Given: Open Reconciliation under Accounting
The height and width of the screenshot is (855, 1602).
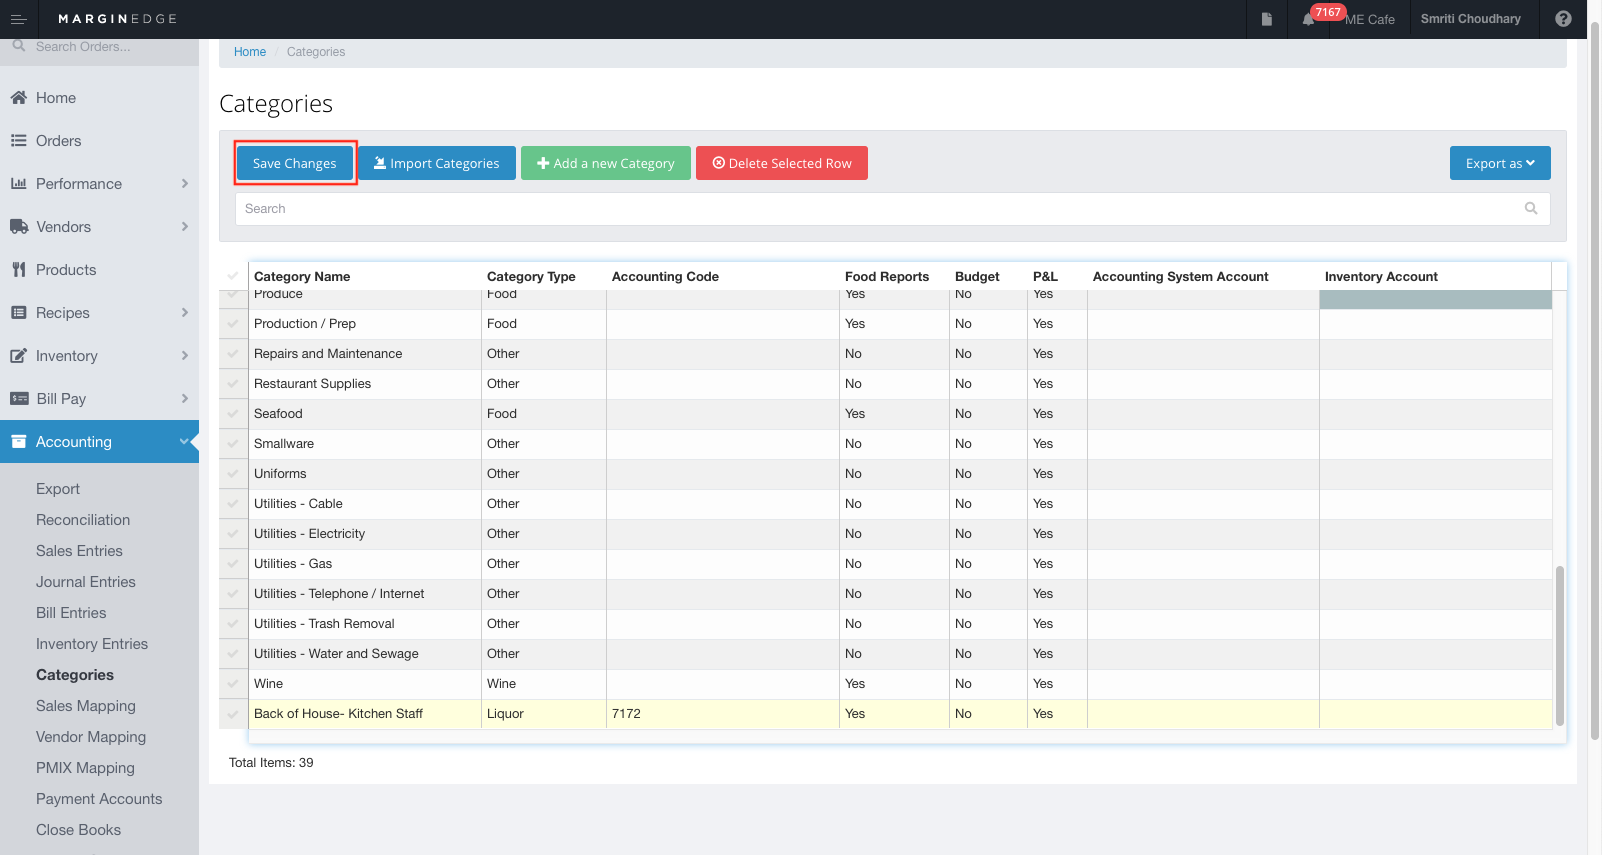Looking at the screenshot, I should pos(83,520).
